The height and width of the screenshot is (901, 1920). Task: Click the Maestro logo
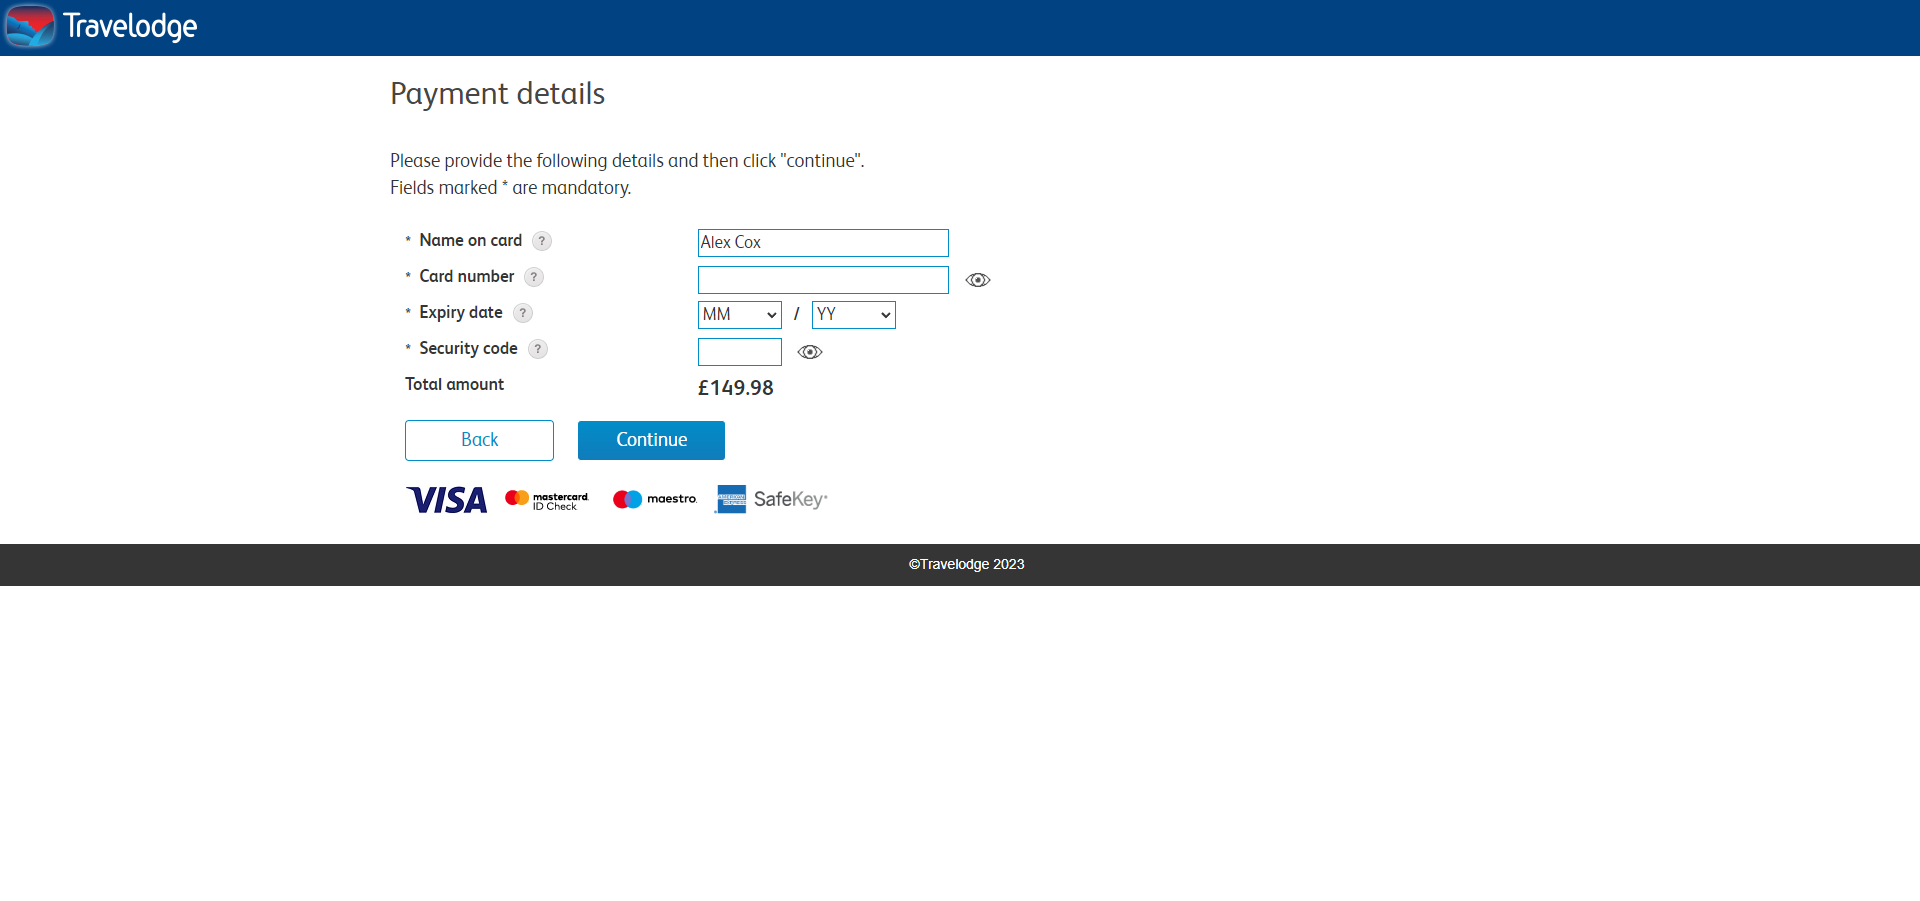pos(655,499)
